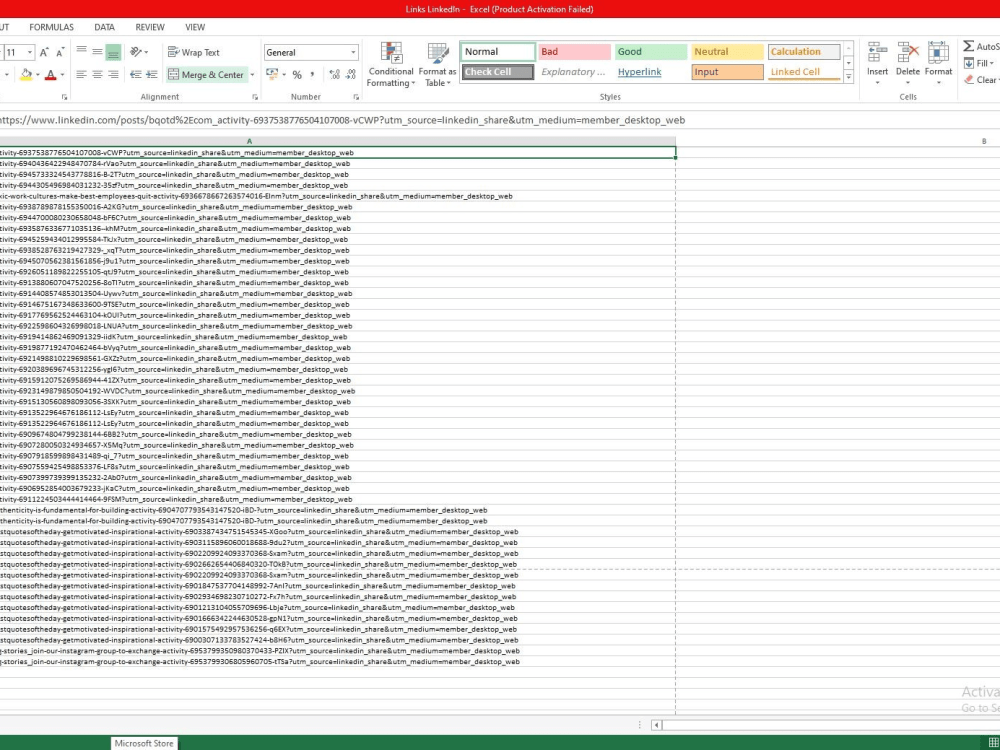Screen dimensions: 1000x750
Task: Decrease decimal places
Action: tap(350, 75)
